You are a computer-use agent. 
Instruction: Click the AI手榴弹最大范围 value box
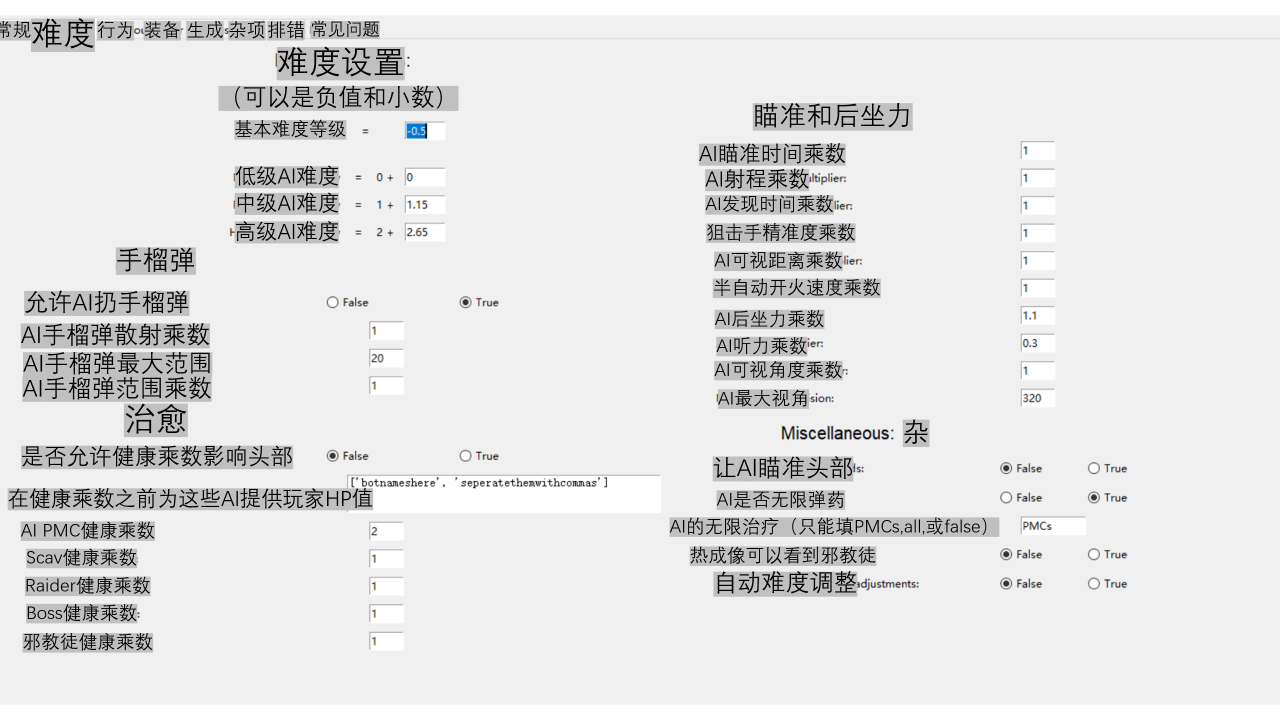(386, 358)
